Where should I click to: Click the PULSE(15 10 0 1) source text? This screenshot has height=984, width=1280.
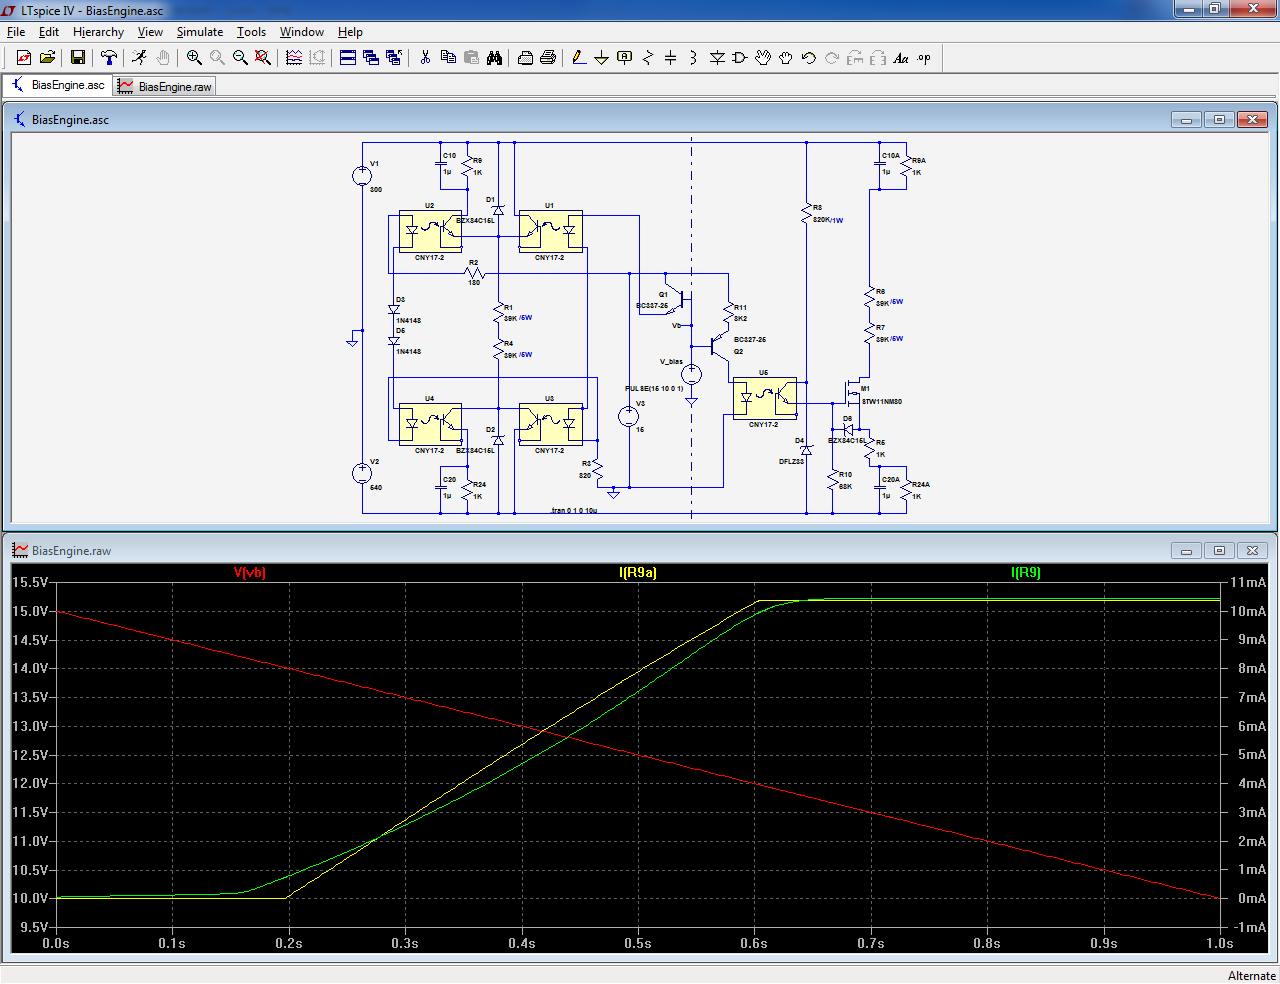655,389
